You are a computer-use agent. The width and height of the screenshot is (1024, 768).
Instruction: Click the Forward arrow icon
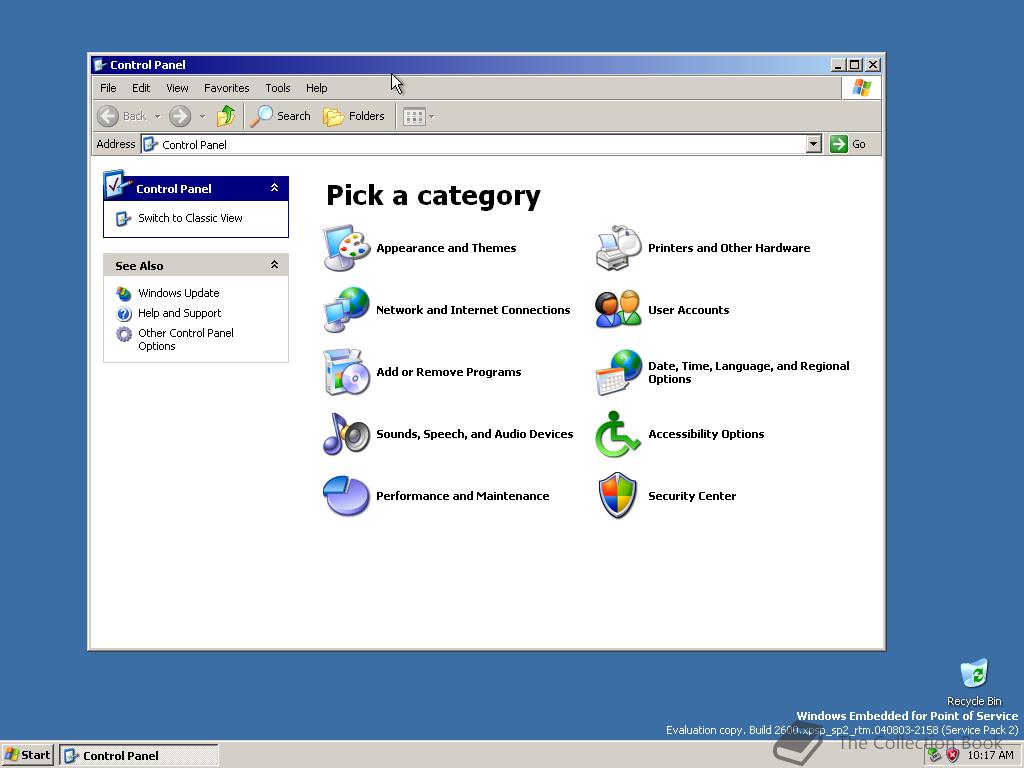[180, 116]
